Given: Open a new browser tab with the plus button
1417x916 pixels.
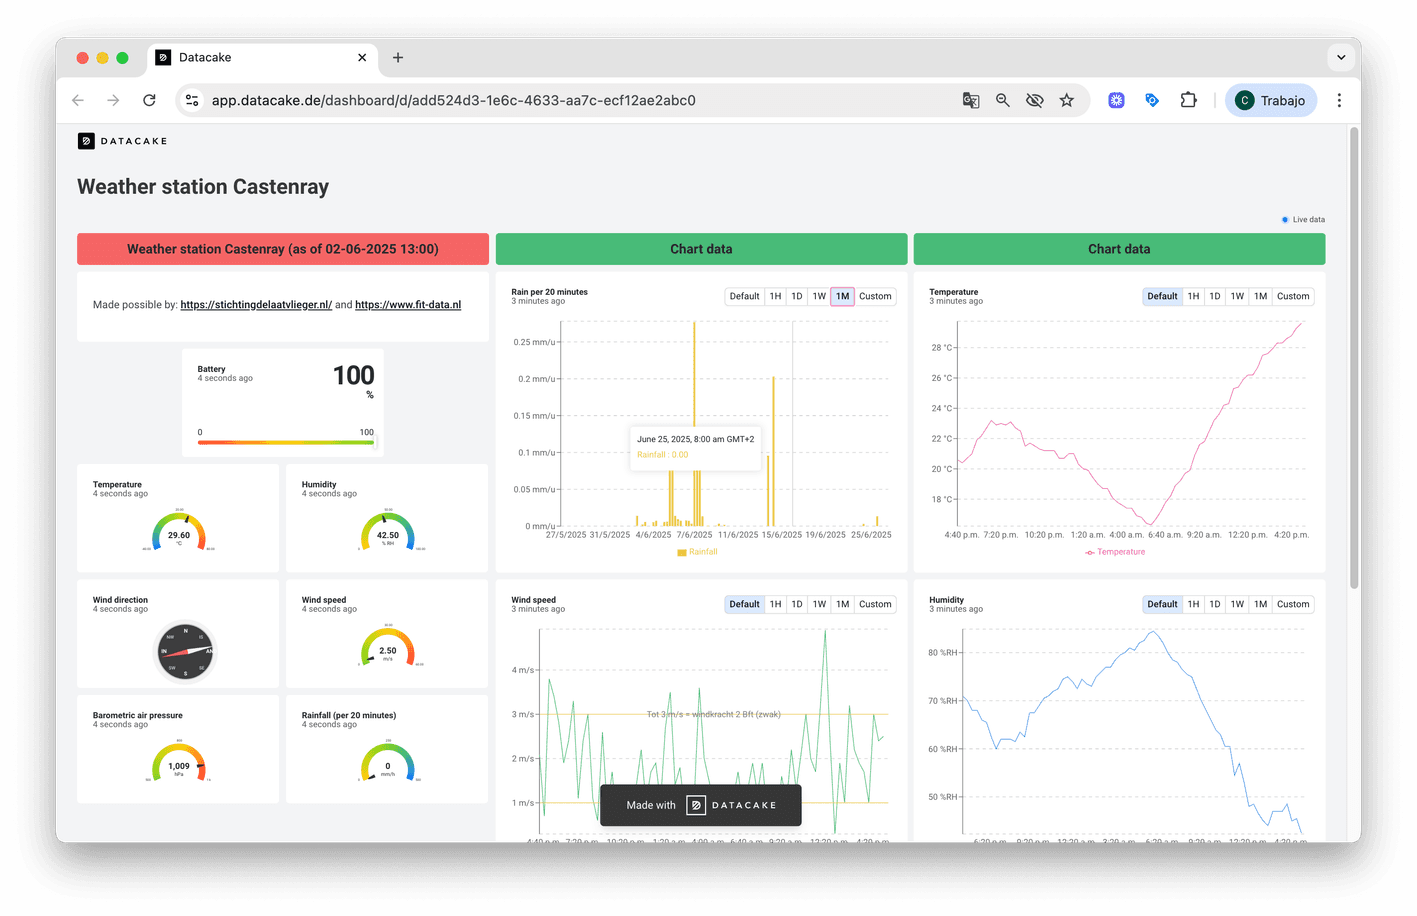Looking at the screenshot, I should coord(398,57).
